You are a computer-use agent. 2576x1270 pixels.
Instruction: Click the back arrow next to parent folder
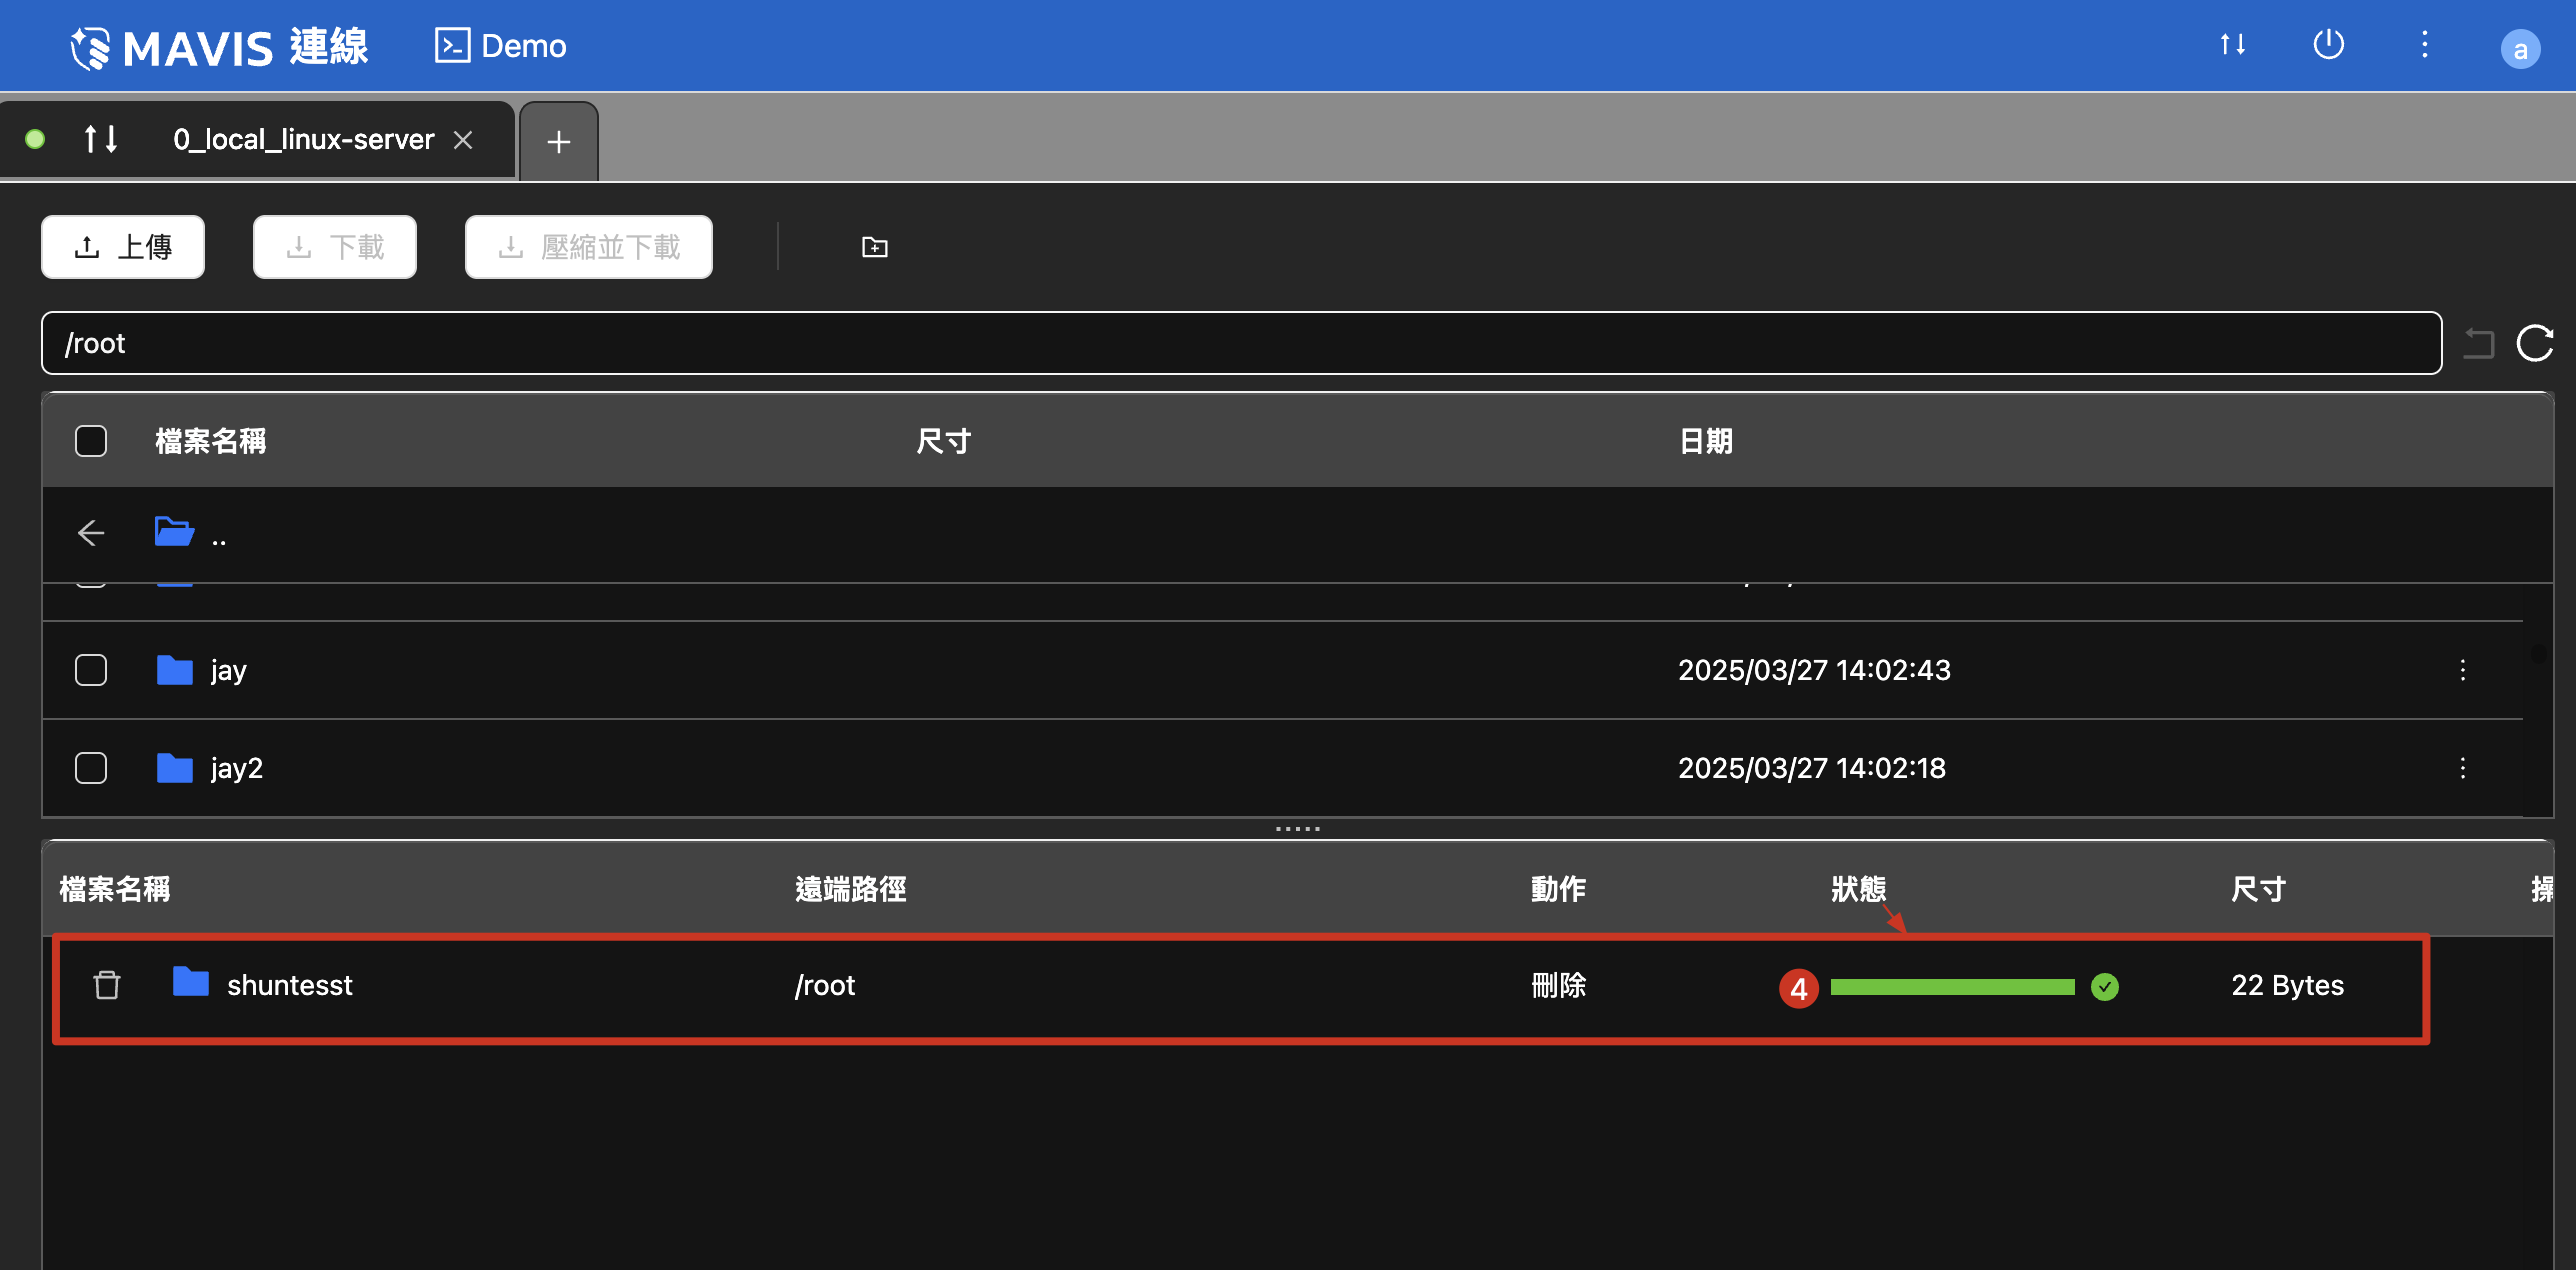point(91,533)
